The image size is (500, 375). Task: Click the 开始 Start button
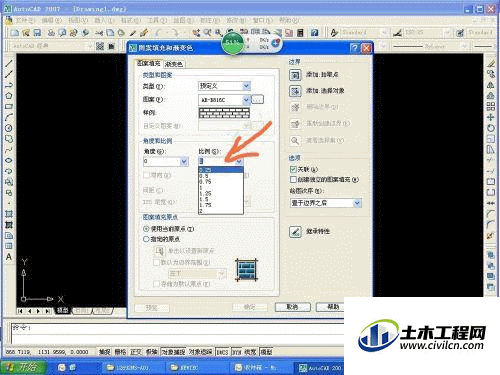[23, 367]
